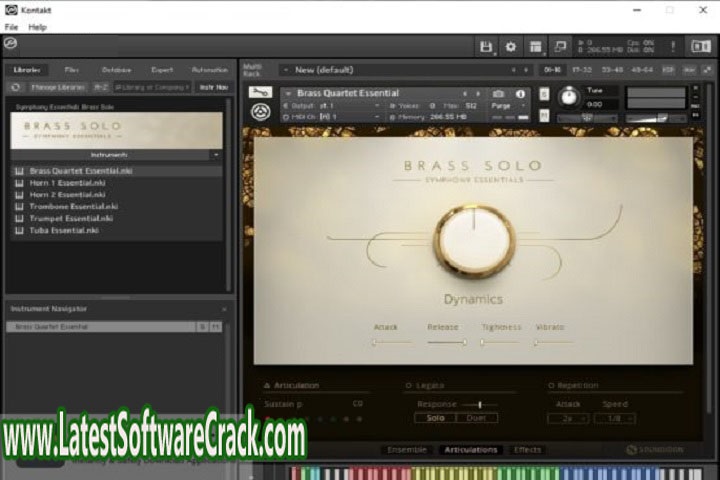Image resolution: width=720 pixels, height=480 pixels.
Task: Enable the Repetition section toggle
Action: (x=551, y=385)
